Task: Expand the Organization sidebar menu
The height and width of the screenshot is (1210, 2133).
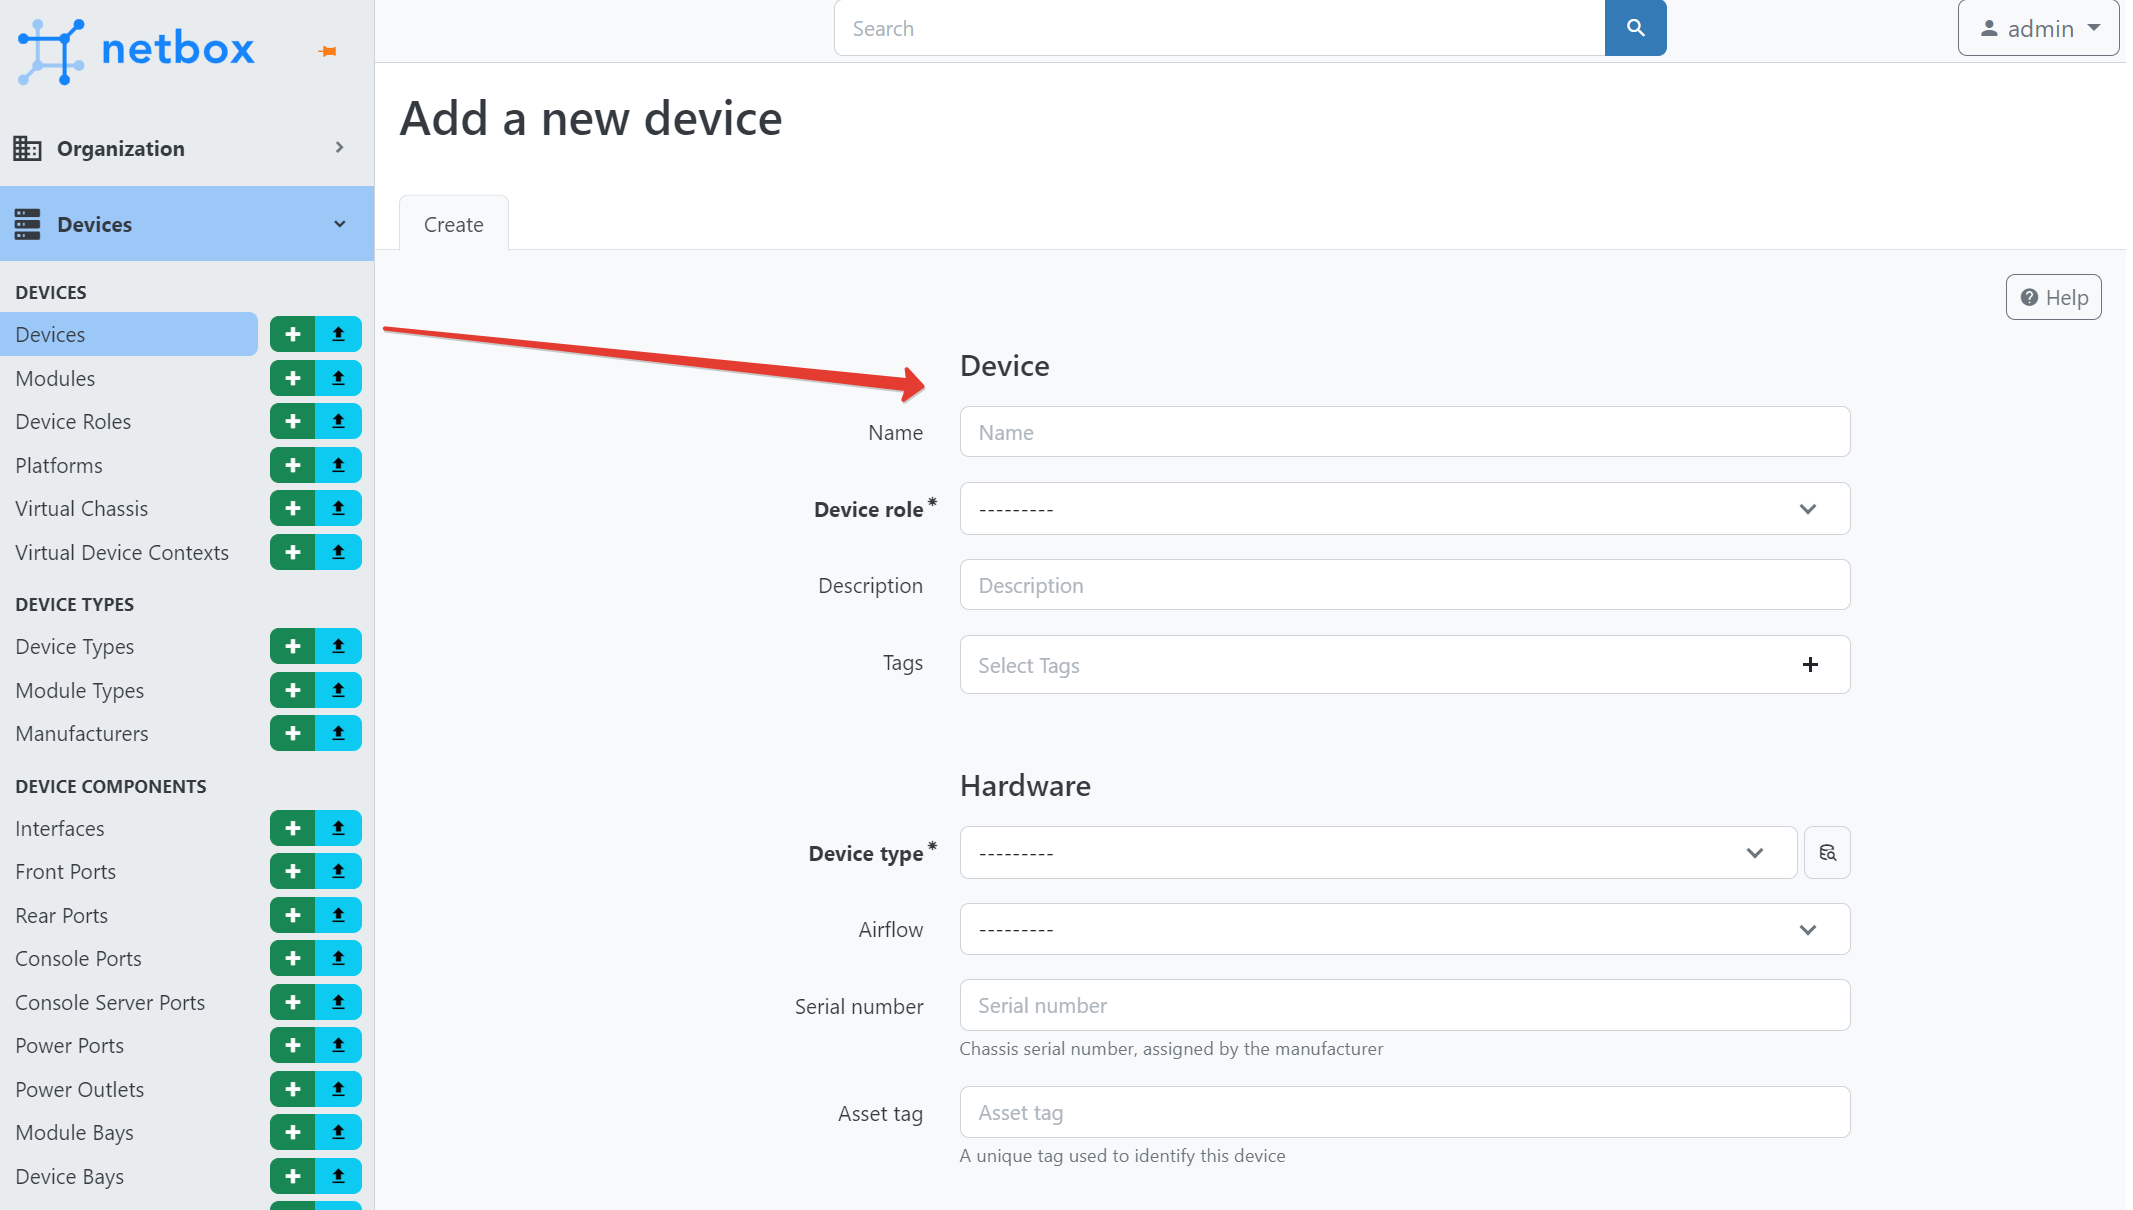Action: tap(187, 148)
